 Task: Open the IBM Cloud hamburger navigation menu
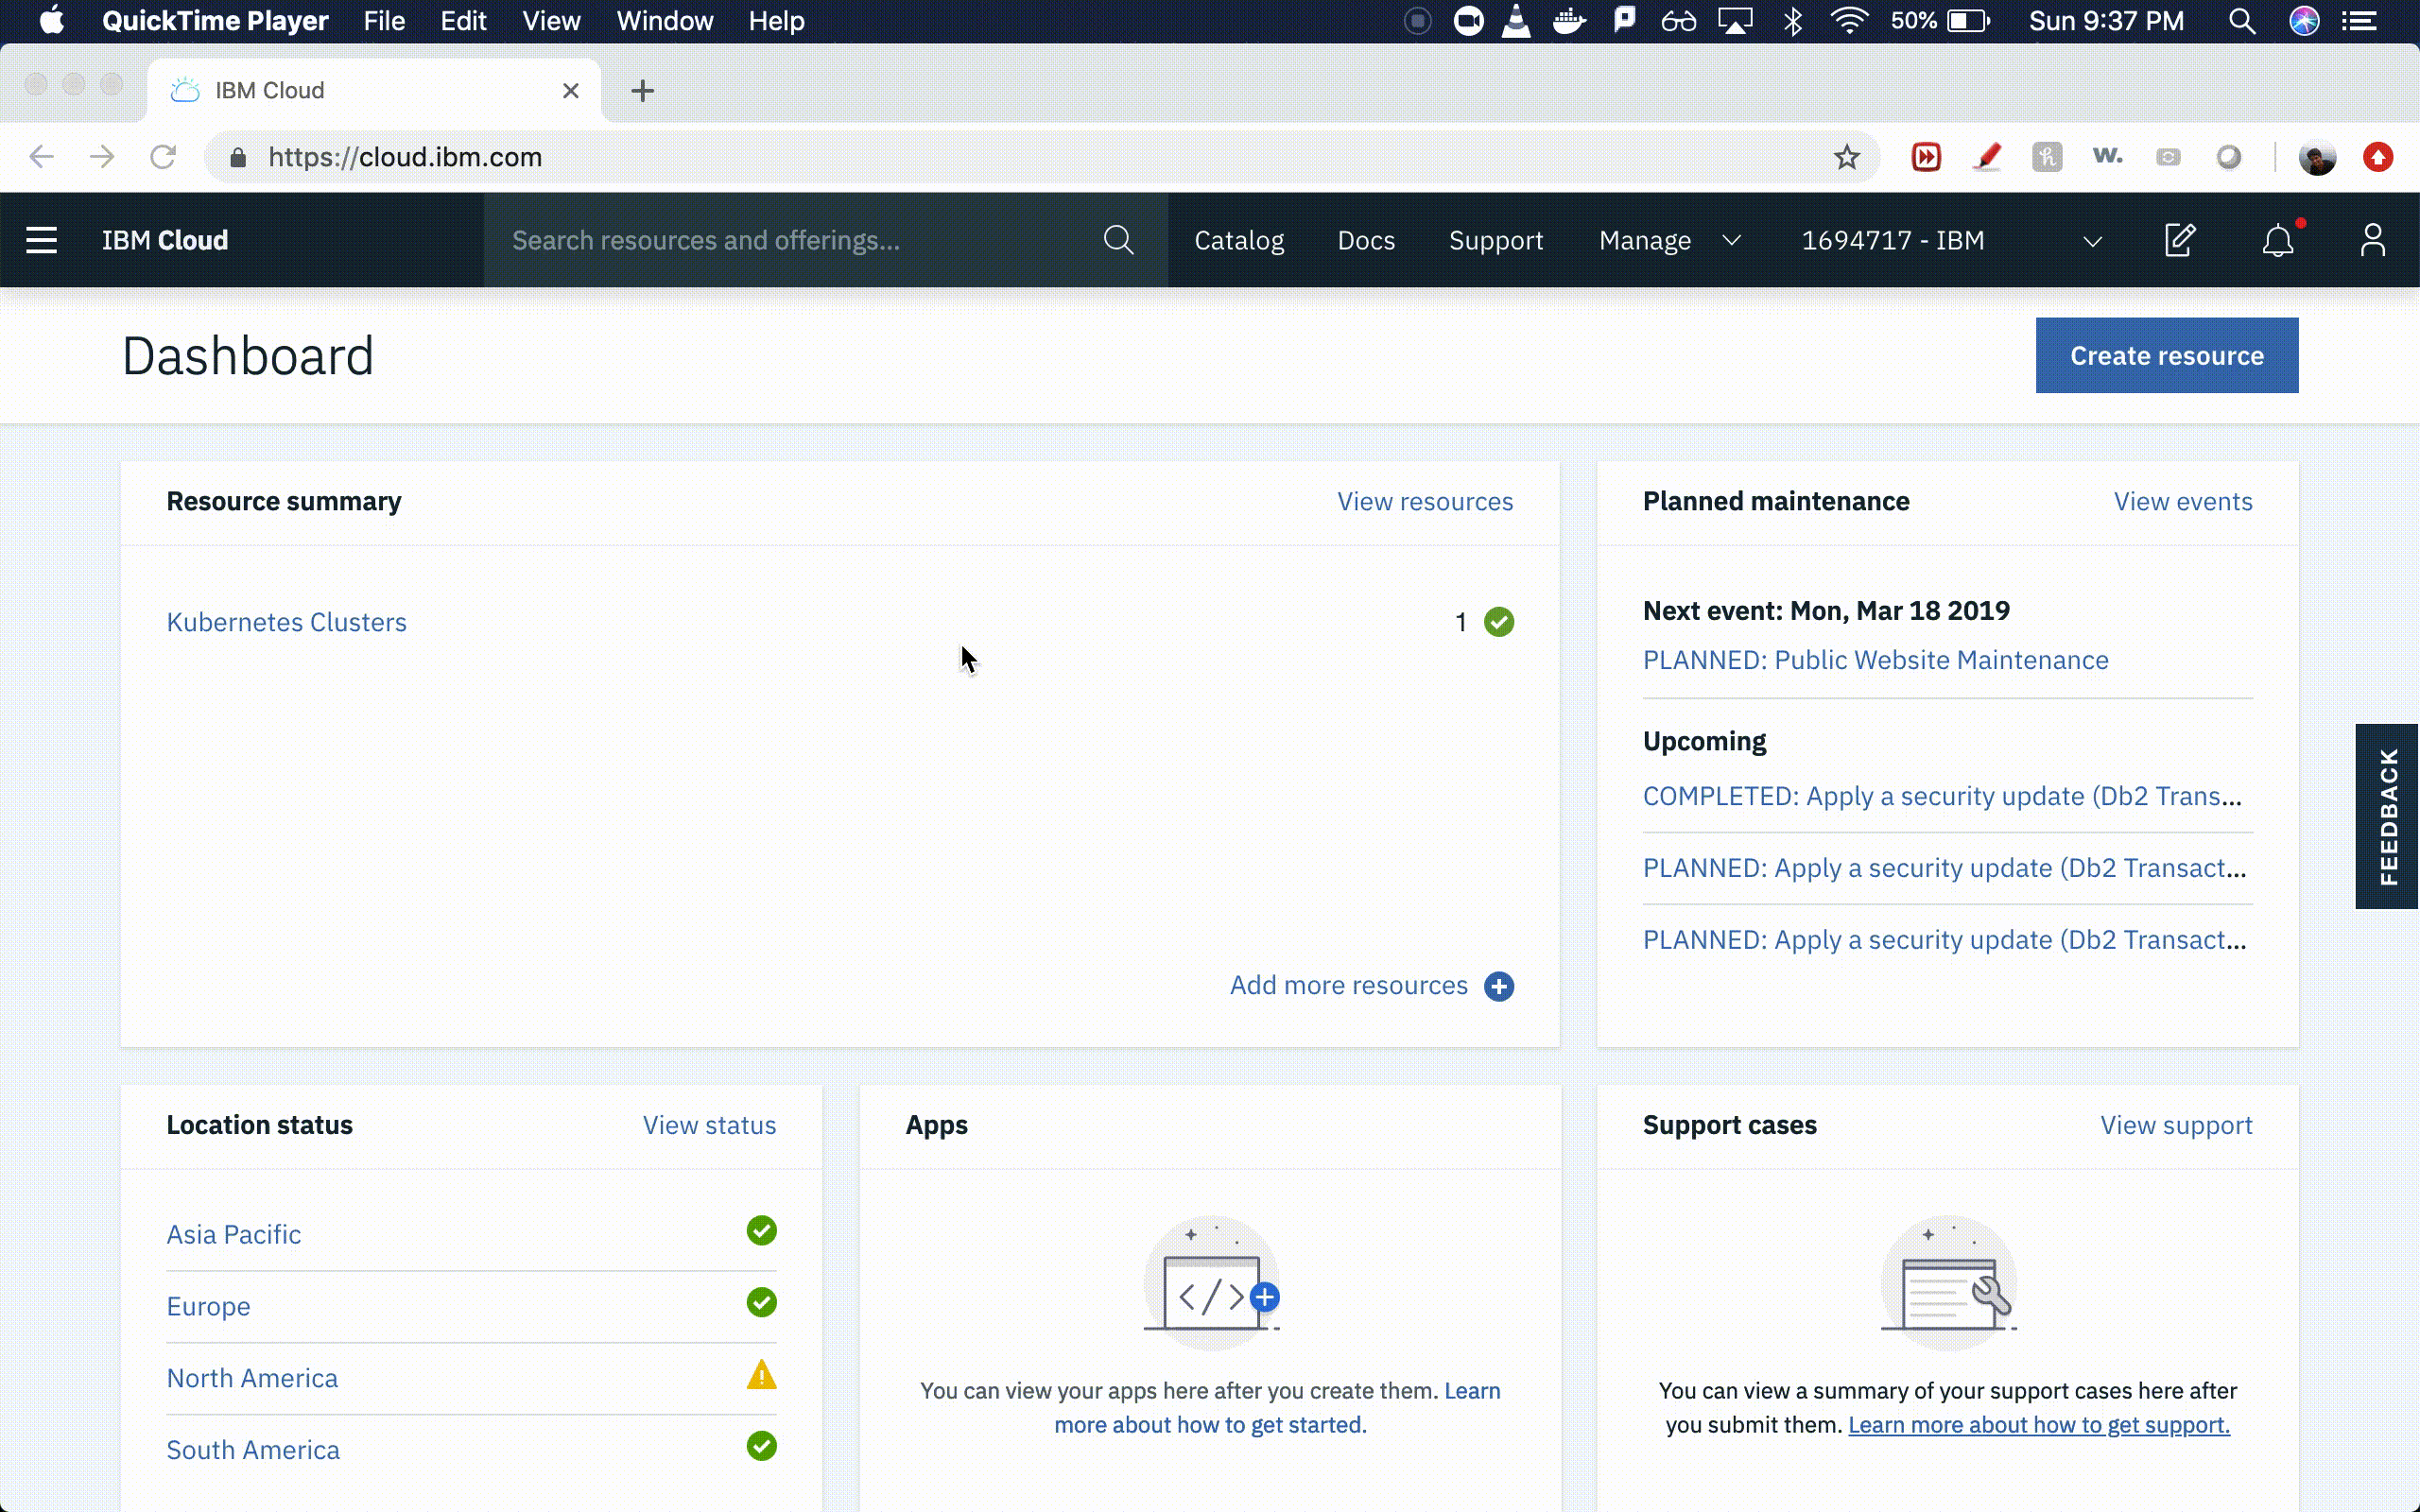coord(41,240)
